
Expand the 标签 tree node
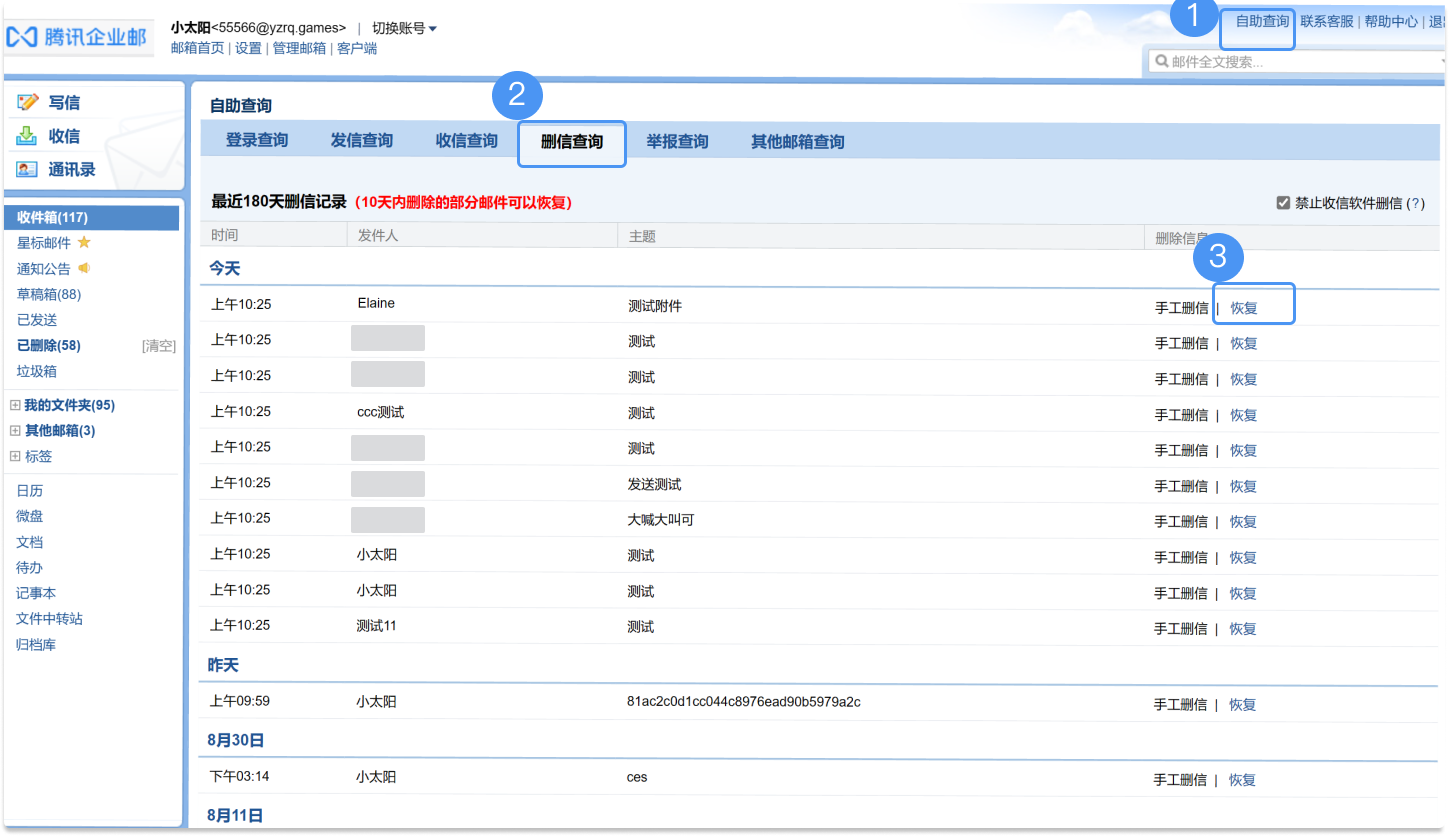[x=14, y=456]
